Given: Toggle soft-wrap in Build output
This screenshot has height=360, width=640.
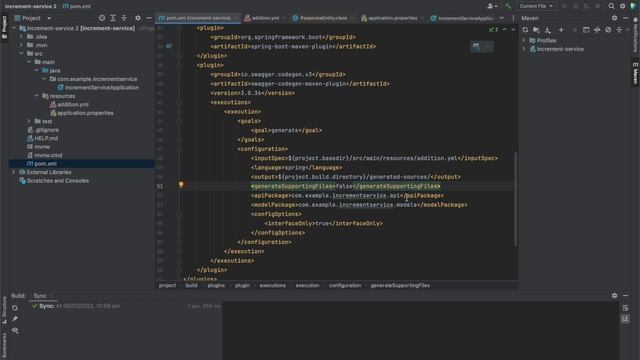Looking at the screenshot, I should (625, 308).
